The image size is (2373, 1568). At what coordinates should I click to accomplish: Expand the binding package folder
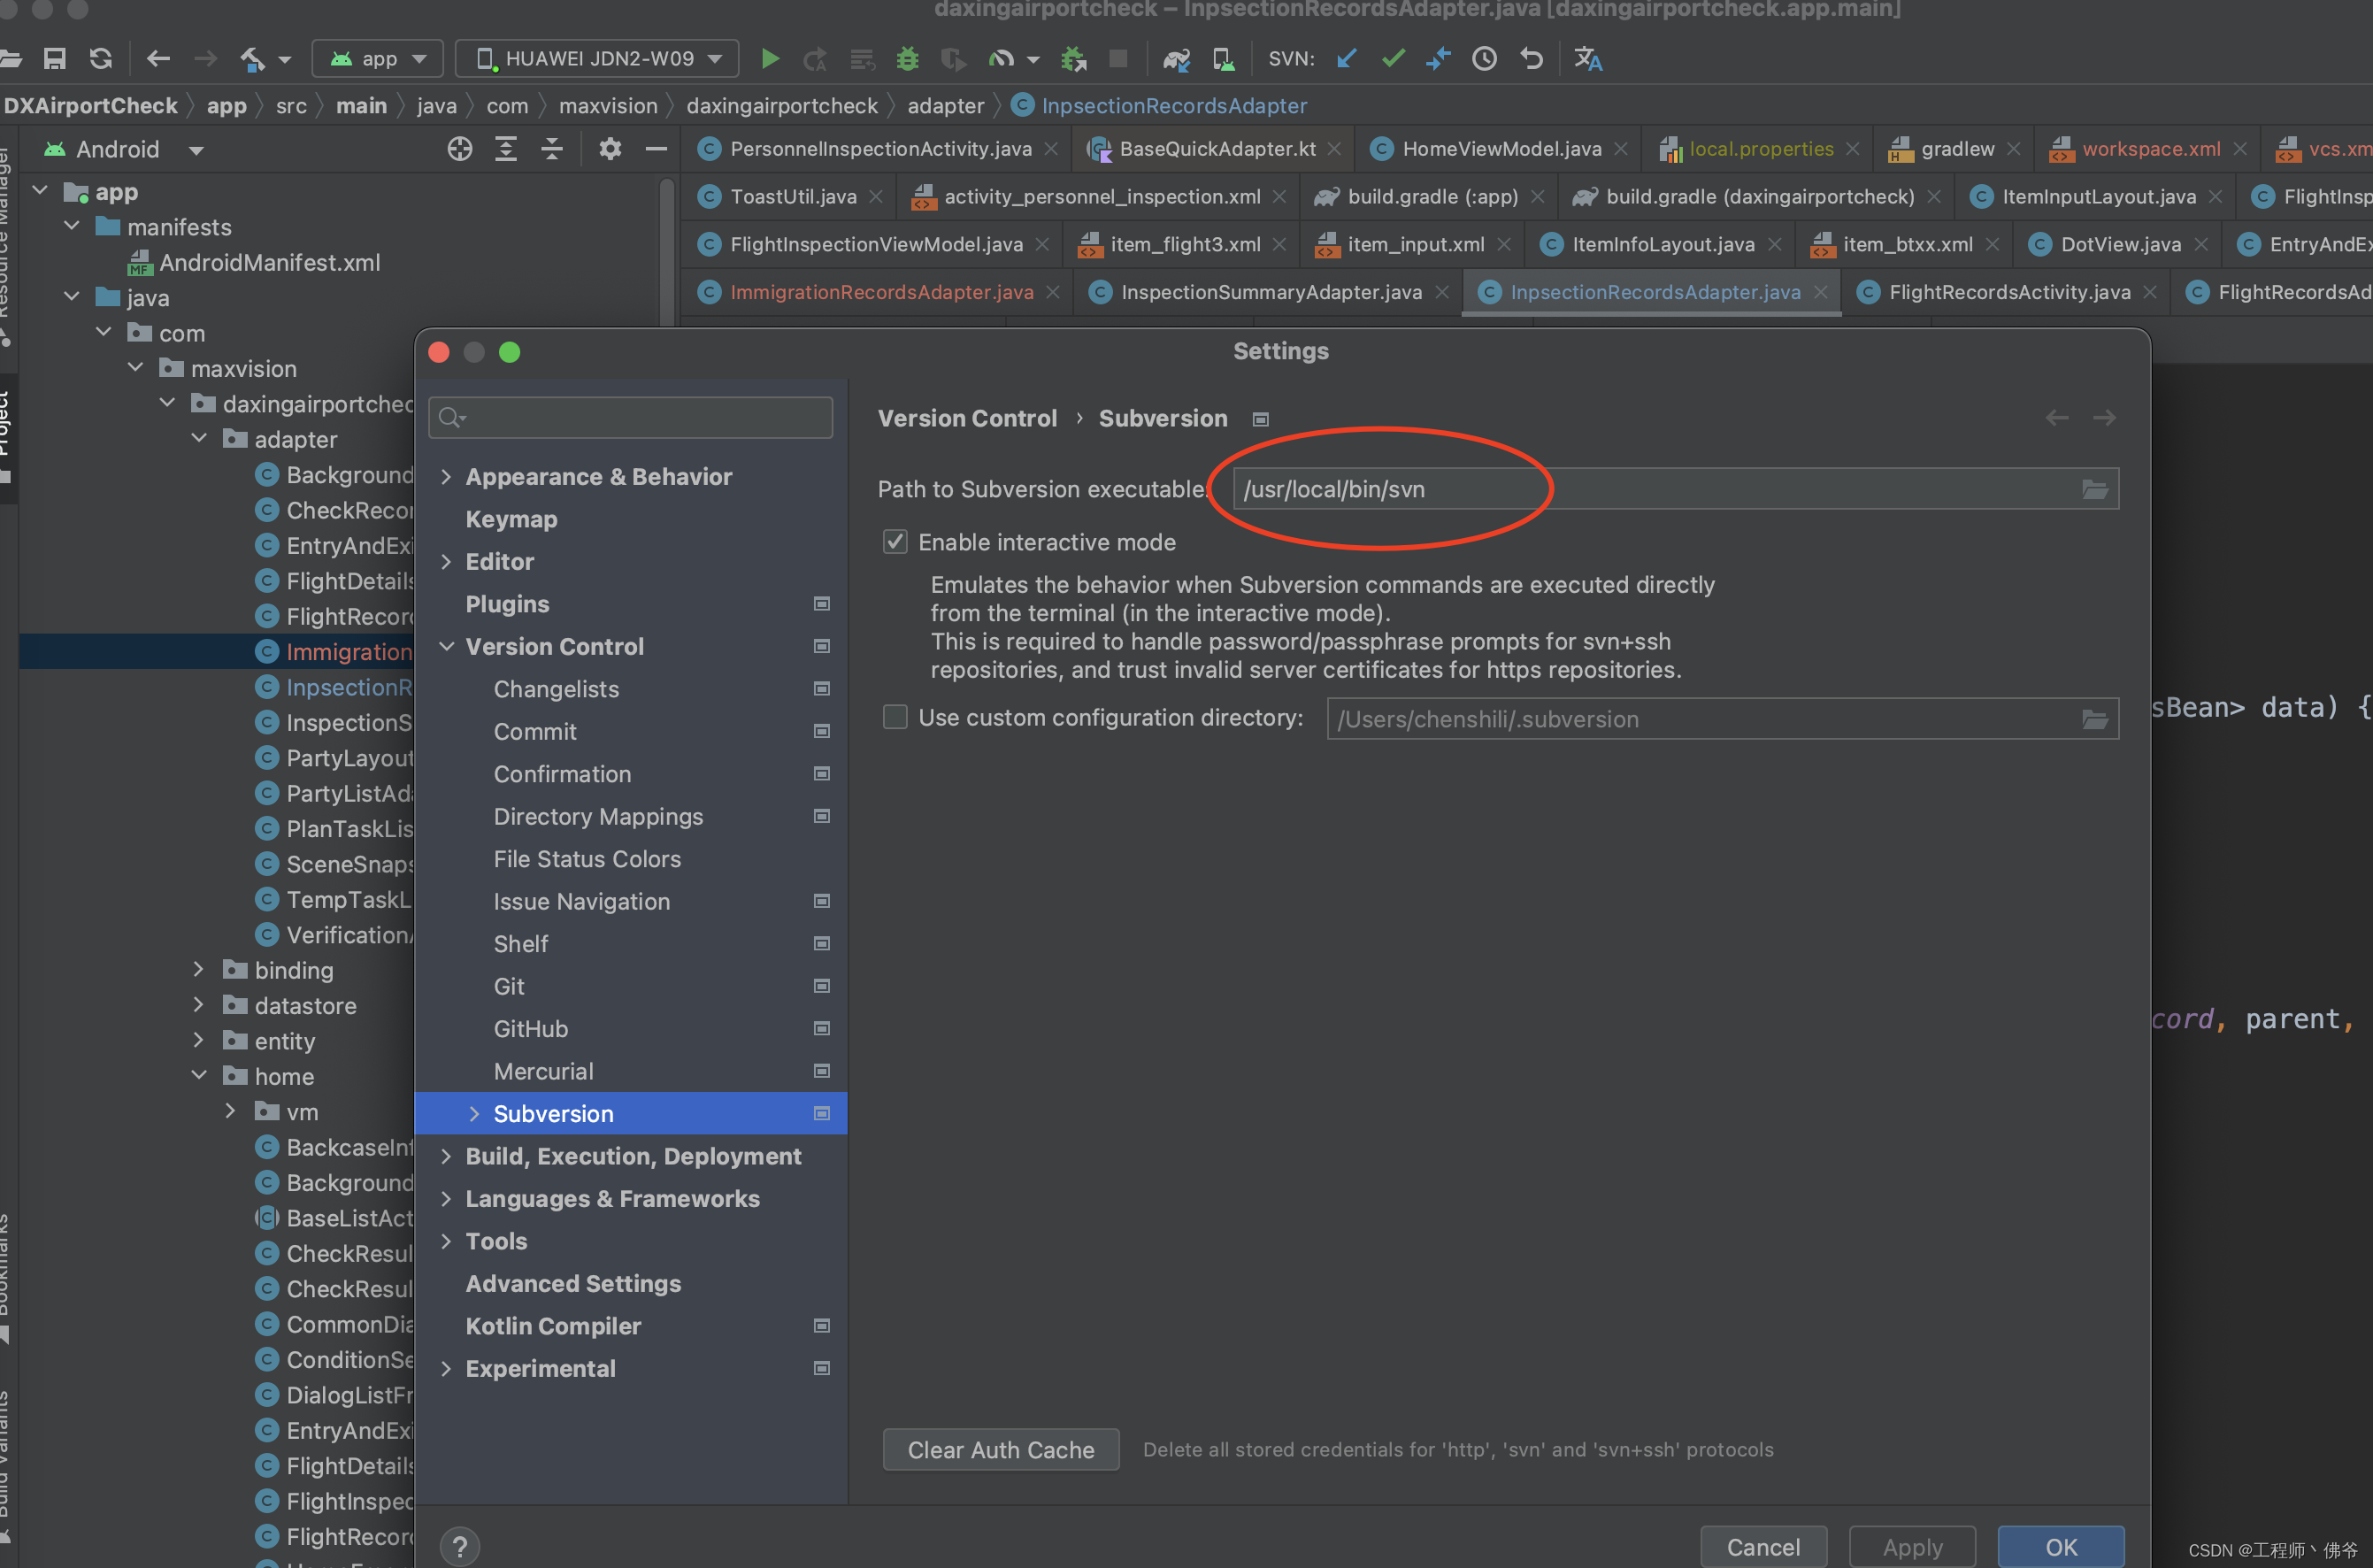pyautogui.click(x=198, y=970)
